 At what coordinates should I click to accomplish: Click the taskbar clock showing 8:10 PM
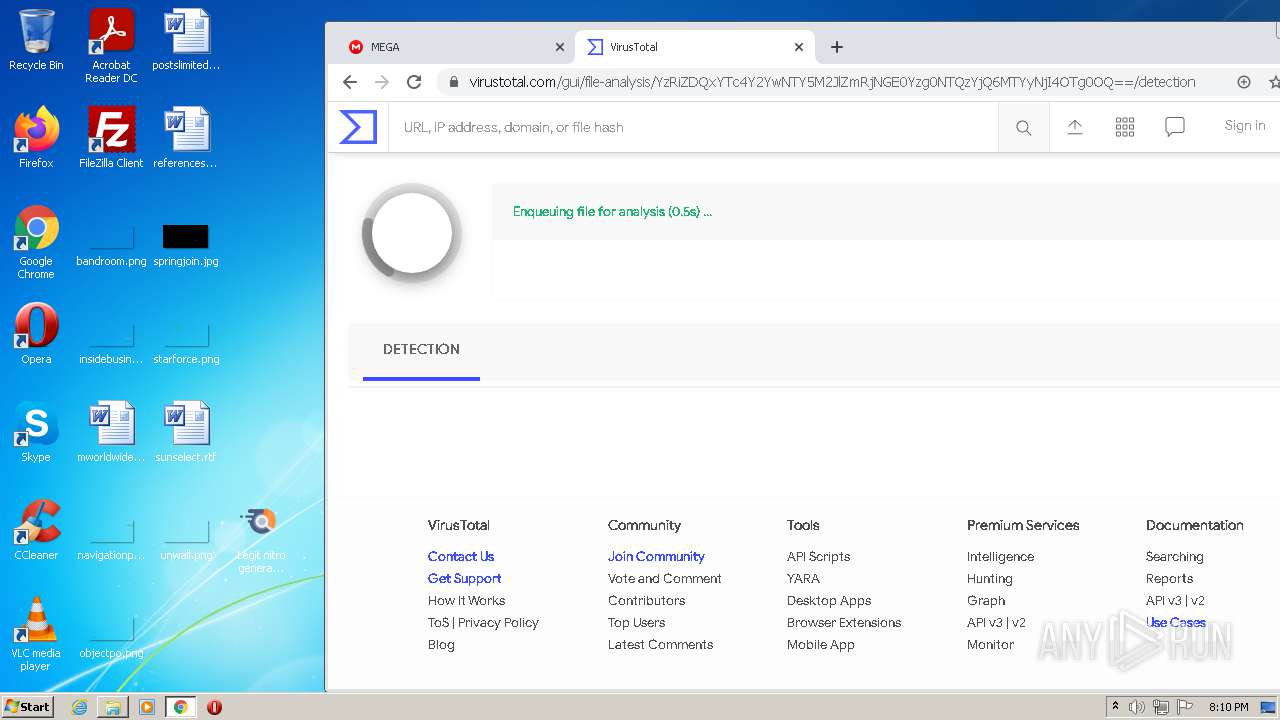point(1228,707)
